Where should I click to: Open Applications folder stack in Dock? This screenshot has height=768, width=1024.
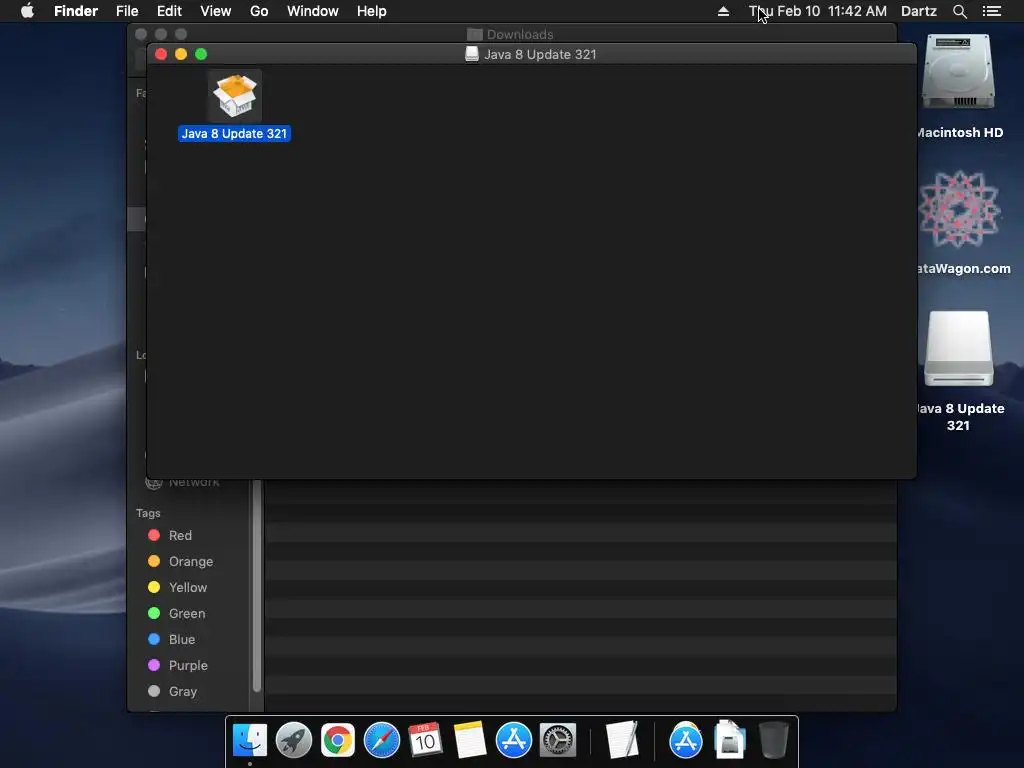point(686,740)
